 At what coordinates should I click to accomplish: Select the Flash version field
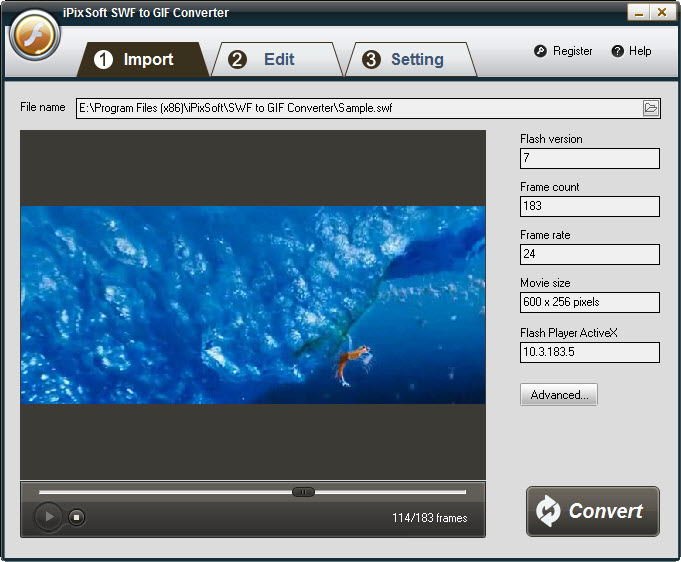coord(589,158)
